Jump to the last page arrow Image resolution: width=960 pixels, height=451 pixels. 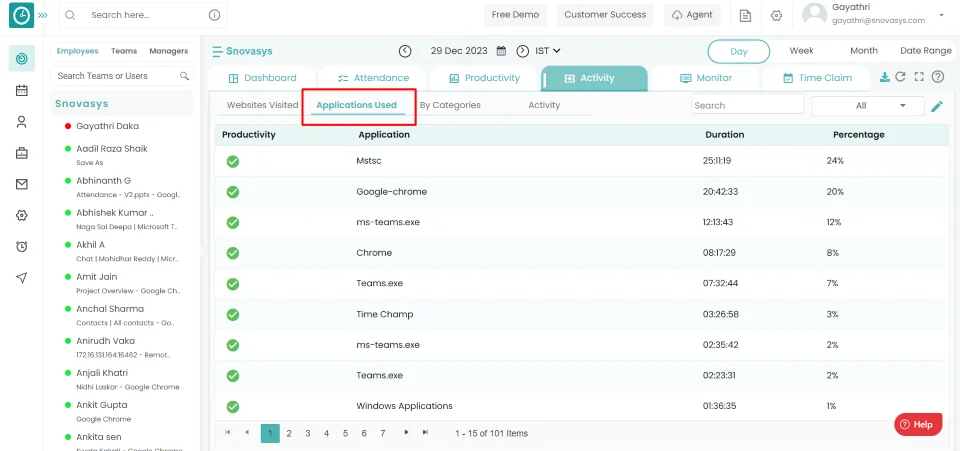point(425,432)
